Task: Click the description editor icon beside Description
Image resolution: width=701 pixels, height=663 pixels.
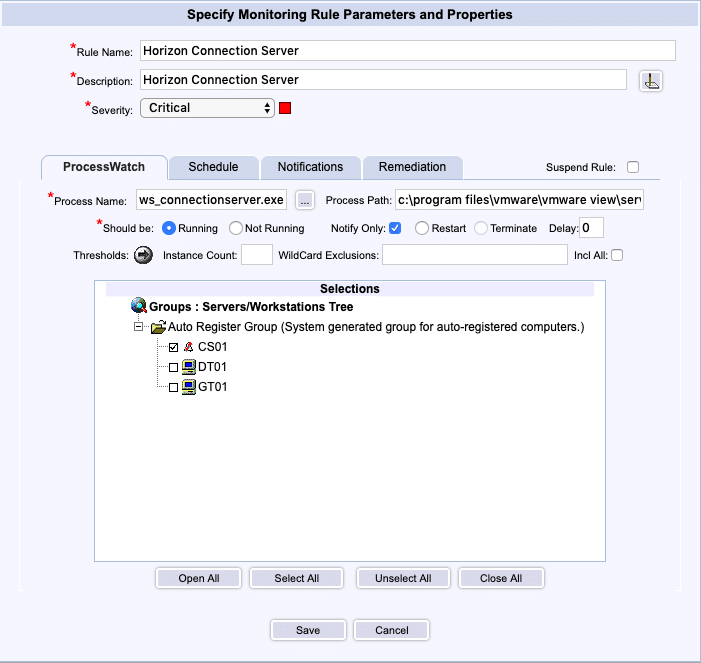Action: pyautogui.click(x=651, y=81)
